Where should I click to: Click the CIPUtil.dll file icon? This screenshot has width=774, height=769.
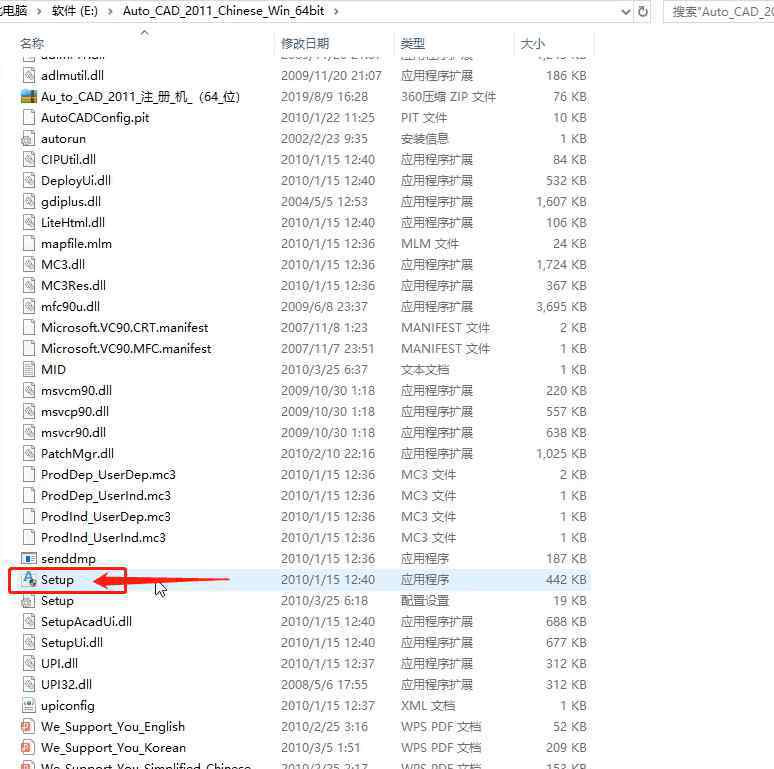pyautogui.click(x=29, y=159)
